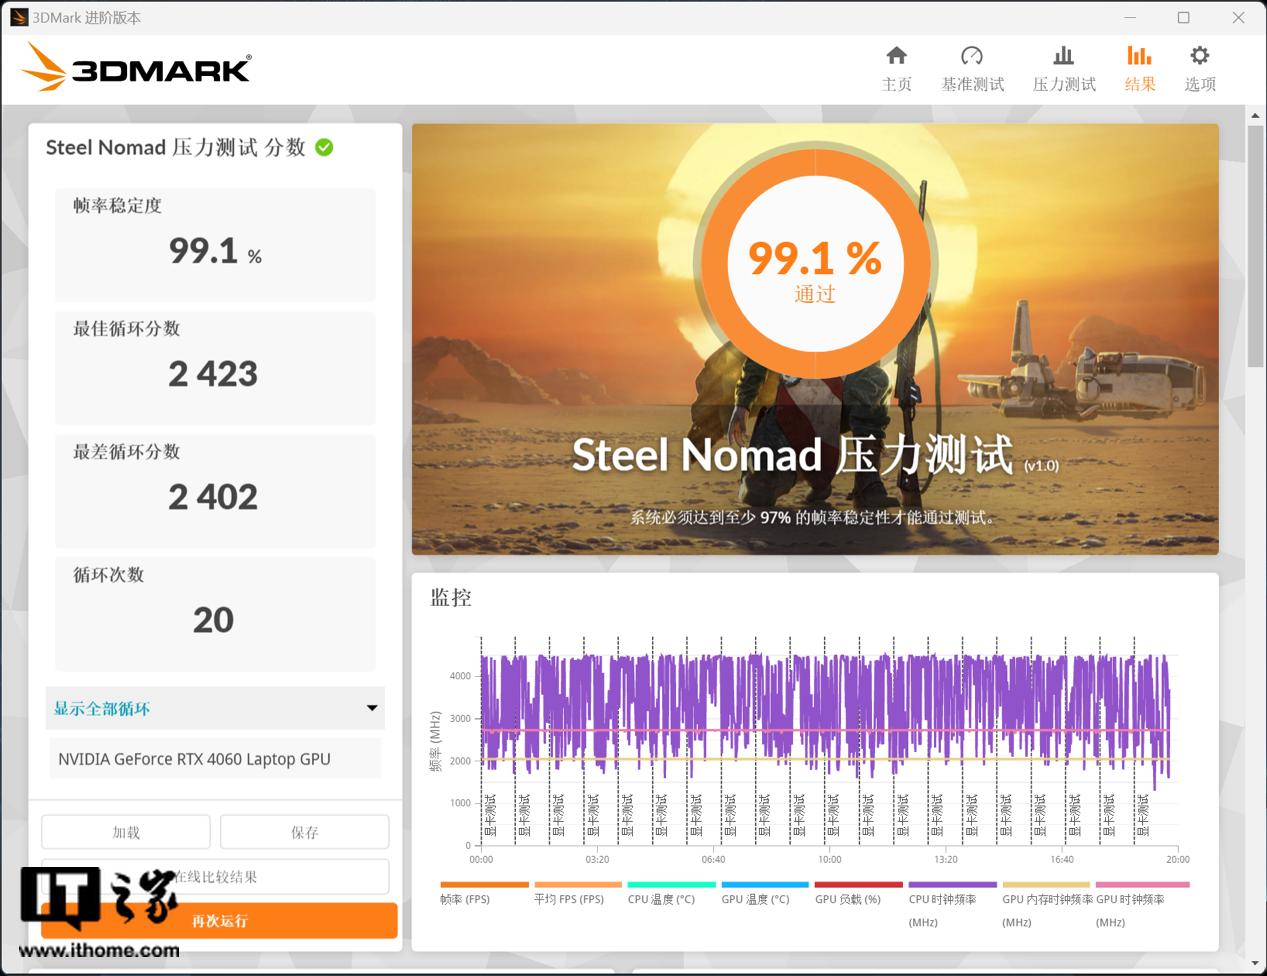Click the 99.1 % 通过 result circle
Image resolution: width=1267 pixels, height=976 pixels.
[x=815, y=263]
